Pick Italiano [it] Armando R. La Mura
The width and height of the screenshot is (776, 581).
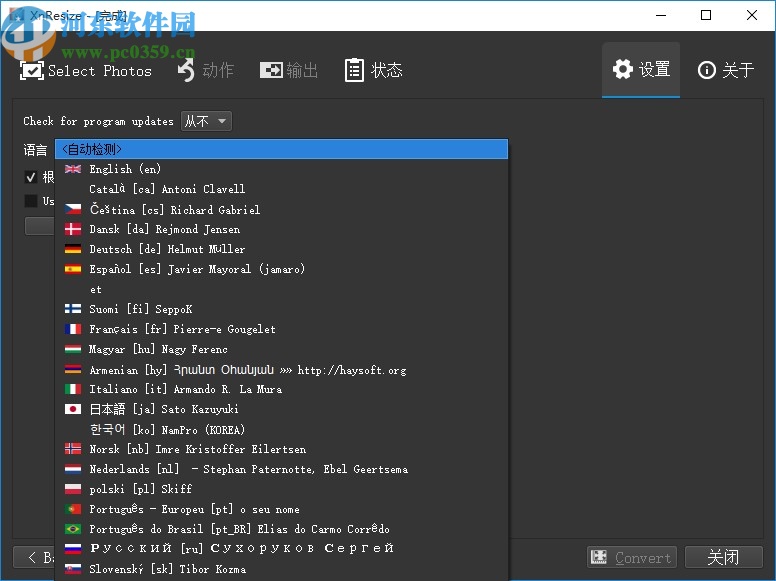coord(281,389)
